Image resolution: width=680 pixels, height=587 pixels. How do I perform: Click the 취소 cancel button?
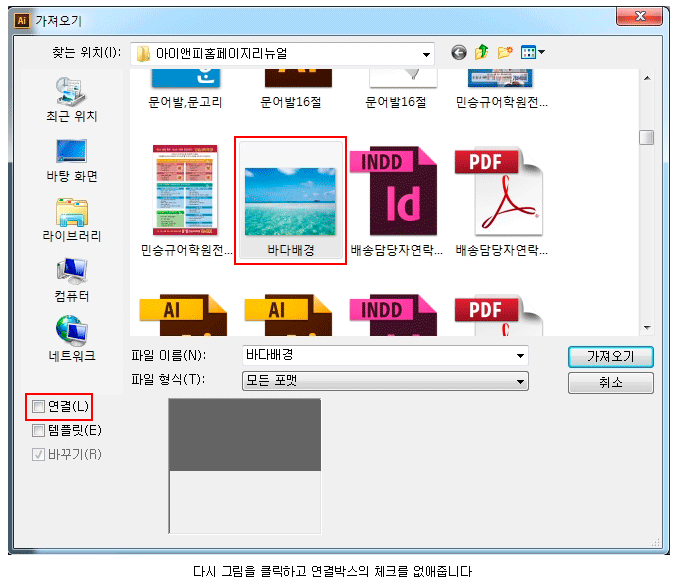610,383
